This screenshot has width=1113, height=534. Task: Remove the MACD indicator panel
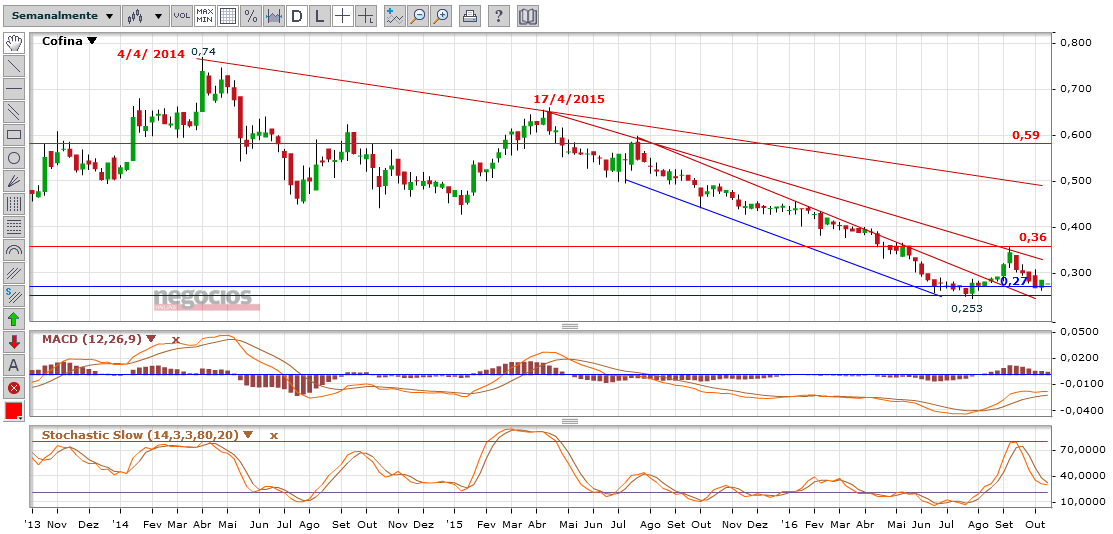[x=175, y=339]
